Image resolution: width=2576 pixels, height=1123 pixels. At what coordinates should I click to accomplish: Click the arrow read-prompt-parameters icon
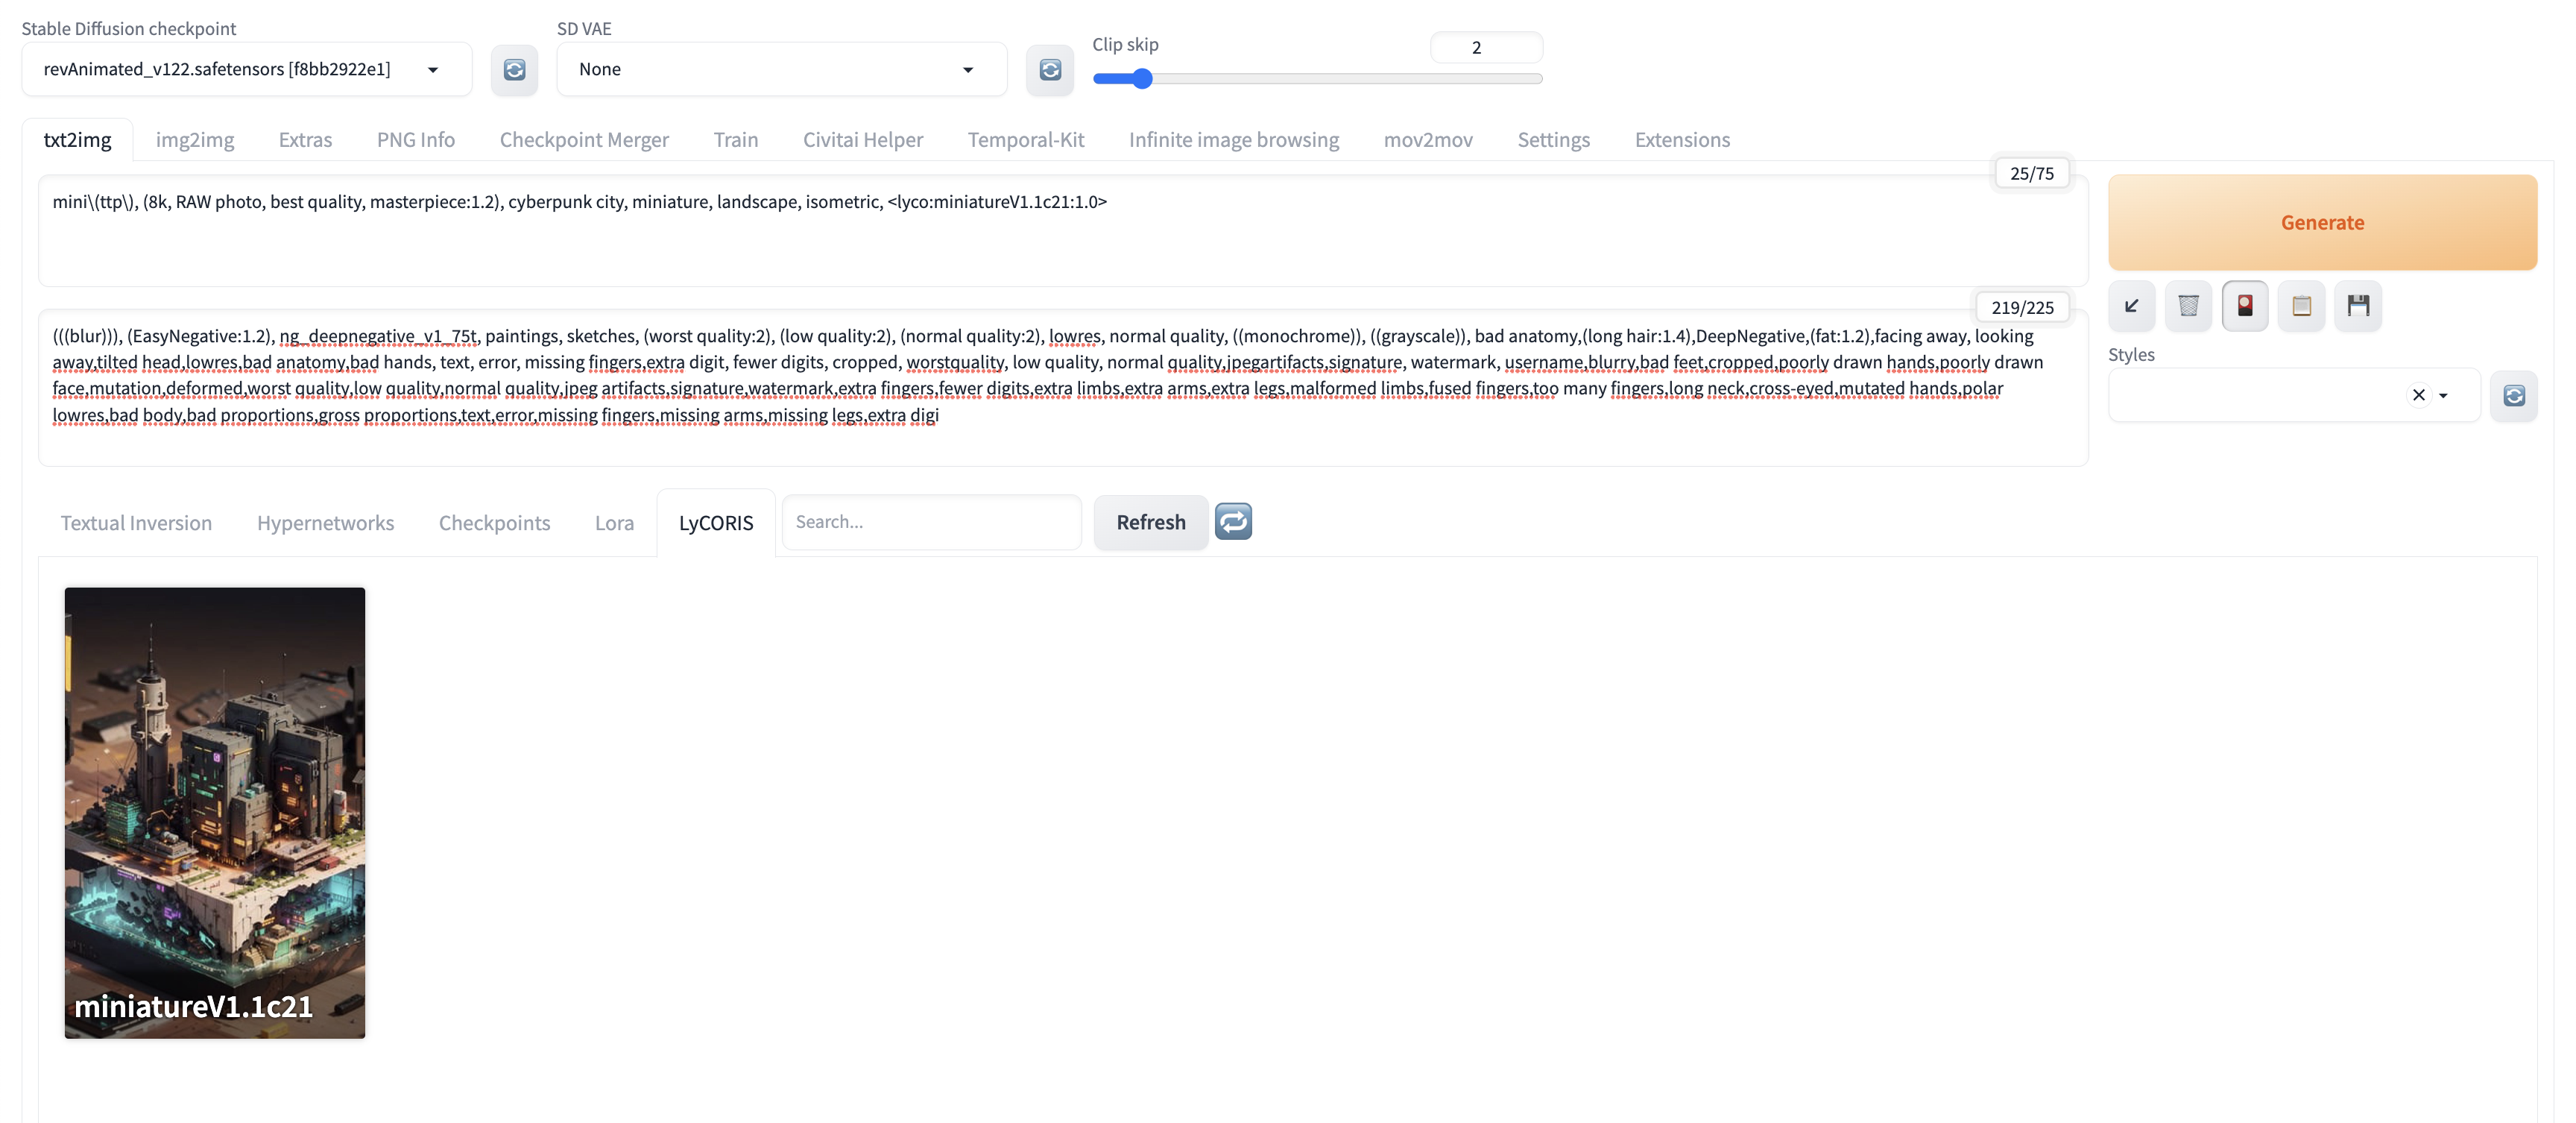coord(2131,306)
